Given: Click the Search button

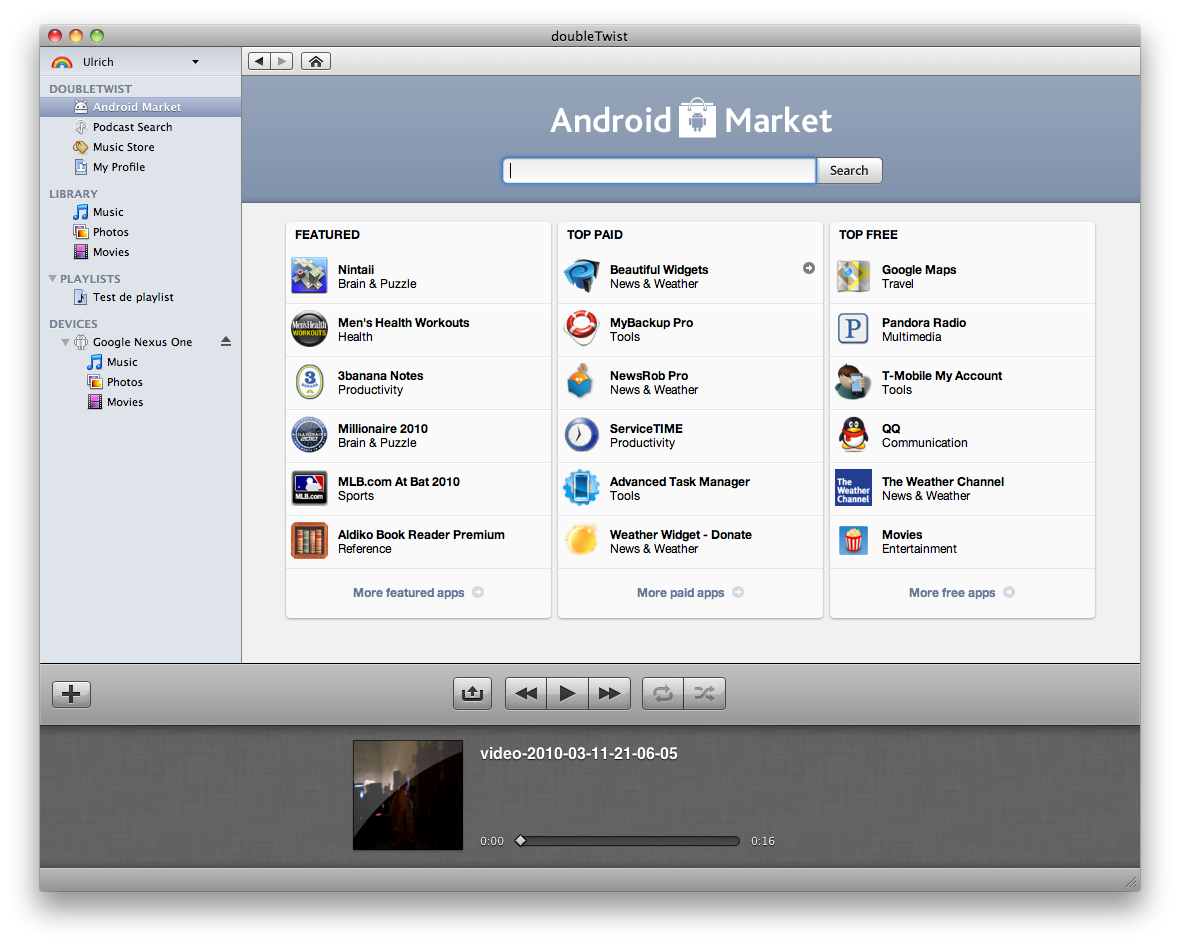Looking at the screenshot, I should tap(849, 171).
